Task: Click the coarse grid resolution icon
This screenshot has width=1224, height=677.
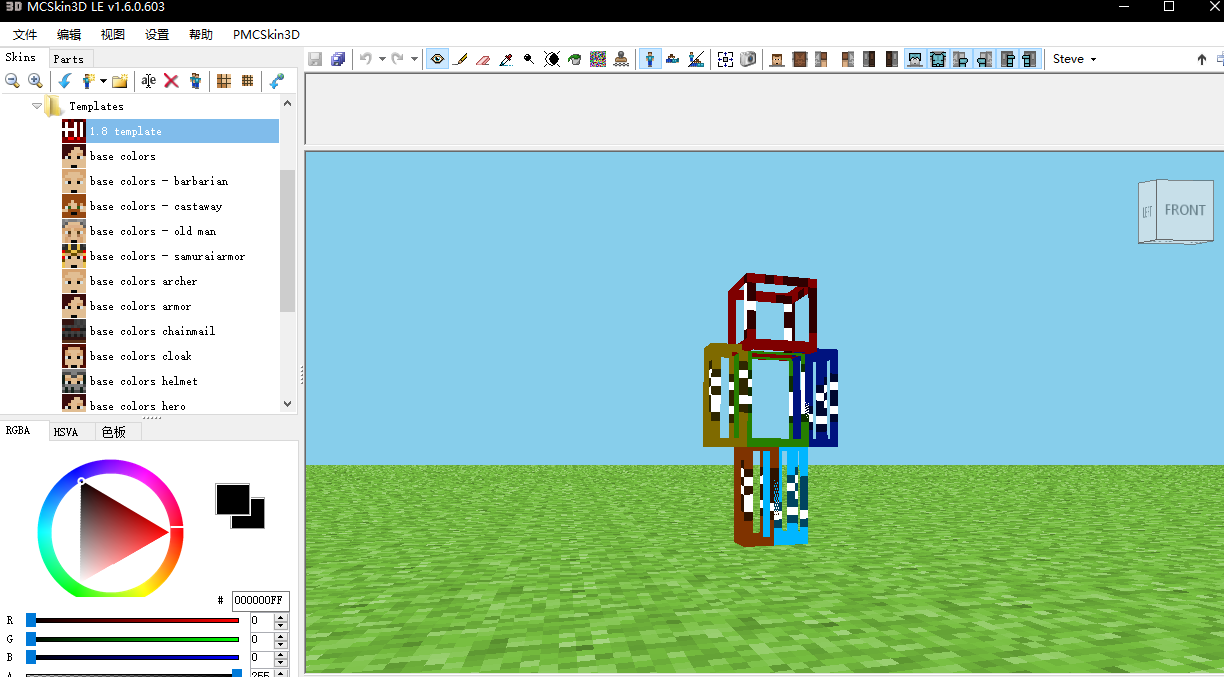Action: (224, 81)
